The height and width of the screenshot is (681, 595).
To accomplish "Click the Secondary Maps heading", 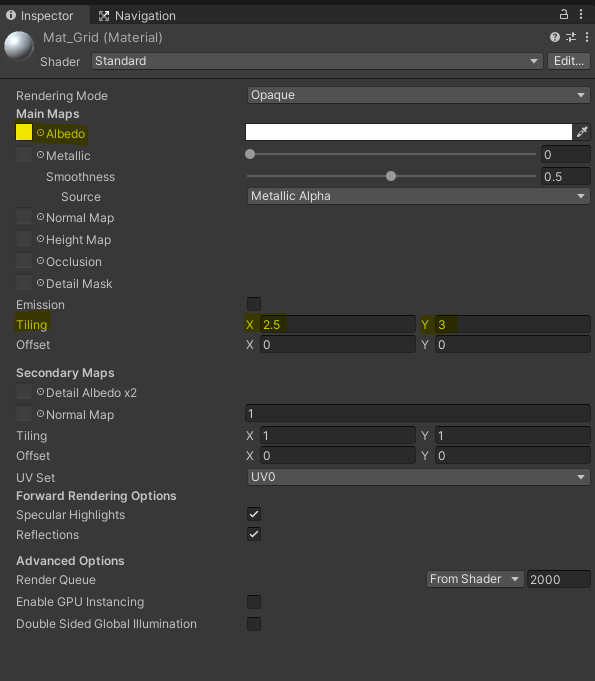I will 65,373.
